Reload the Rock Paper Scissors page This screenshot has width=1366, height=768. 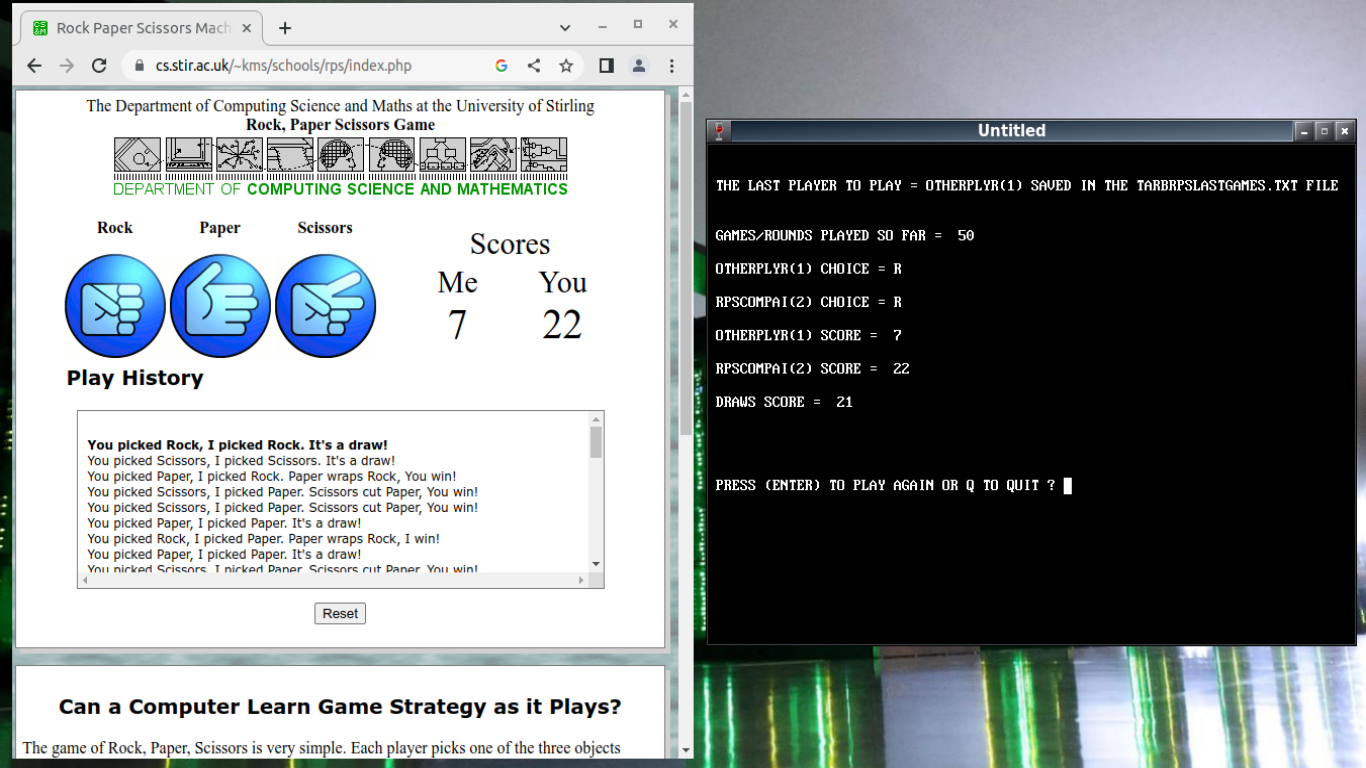click(99, 65)
